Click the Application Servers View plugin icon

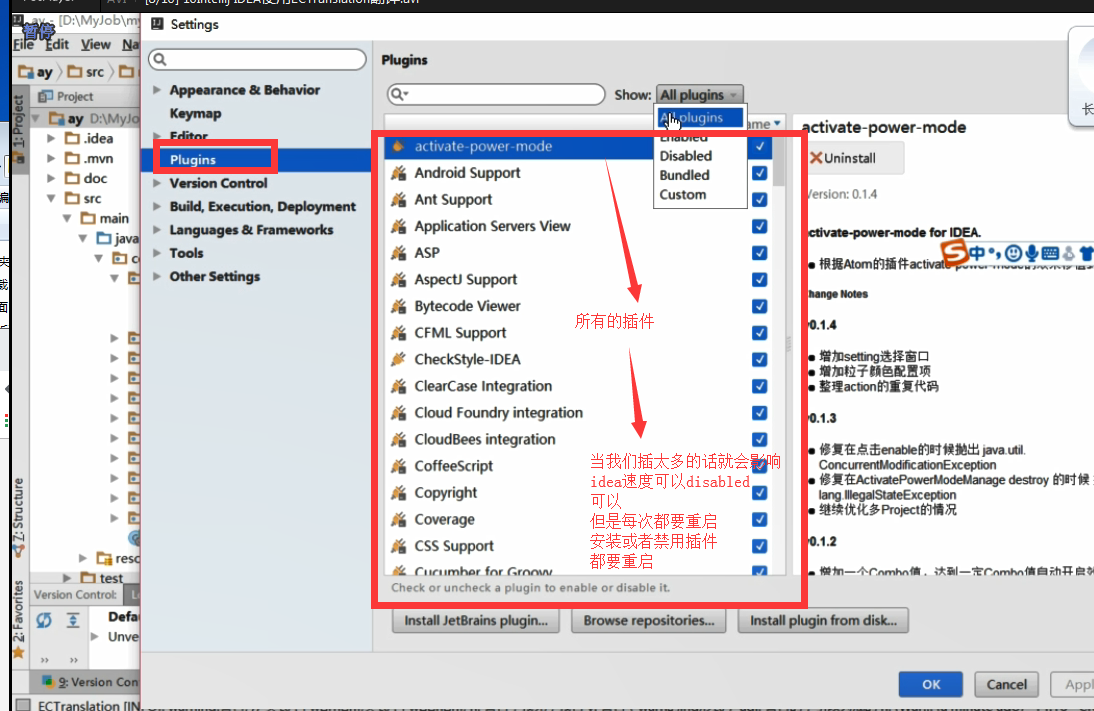tap(398, 226)
